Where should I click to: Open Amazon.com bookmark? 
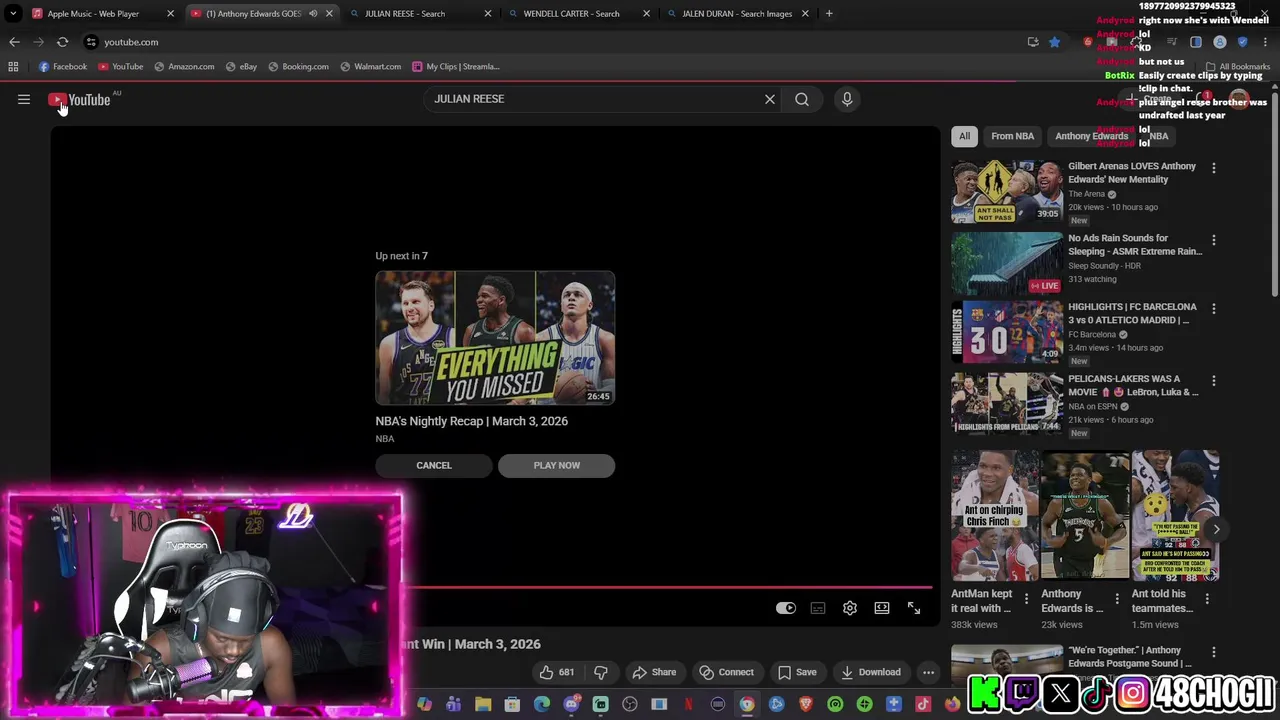(x=183, y=66)
